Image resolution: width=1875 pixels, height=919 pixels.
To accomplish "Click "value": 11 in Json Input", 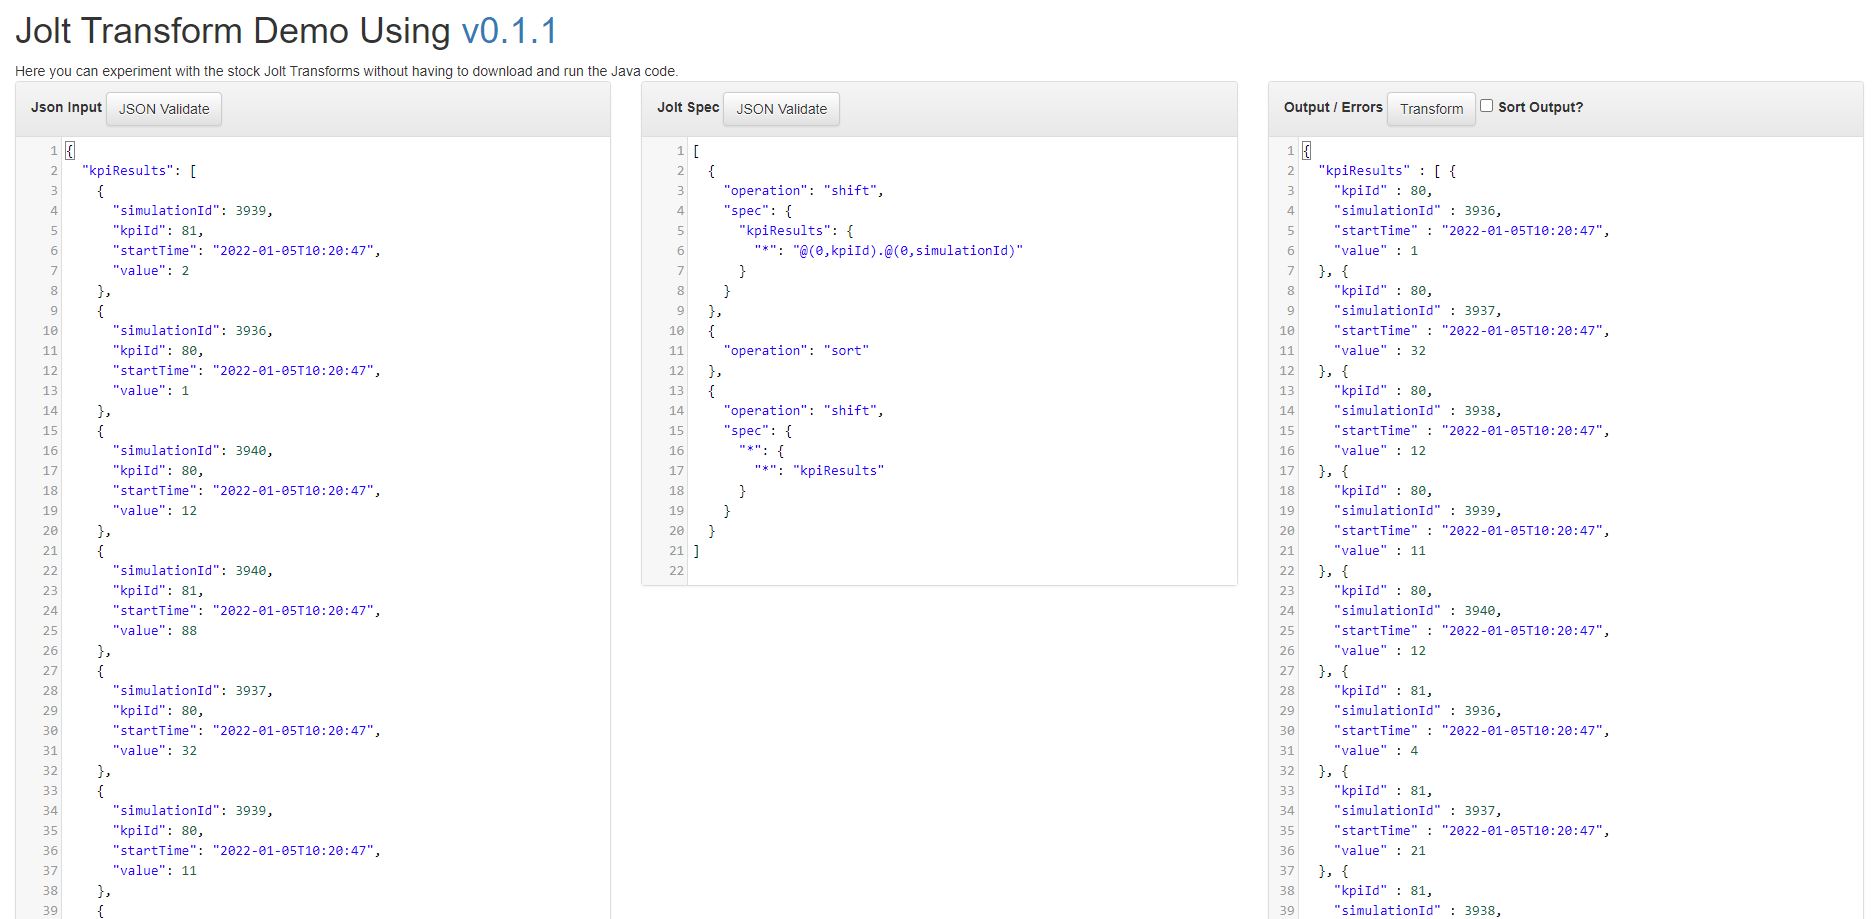I will pos(155,871).
